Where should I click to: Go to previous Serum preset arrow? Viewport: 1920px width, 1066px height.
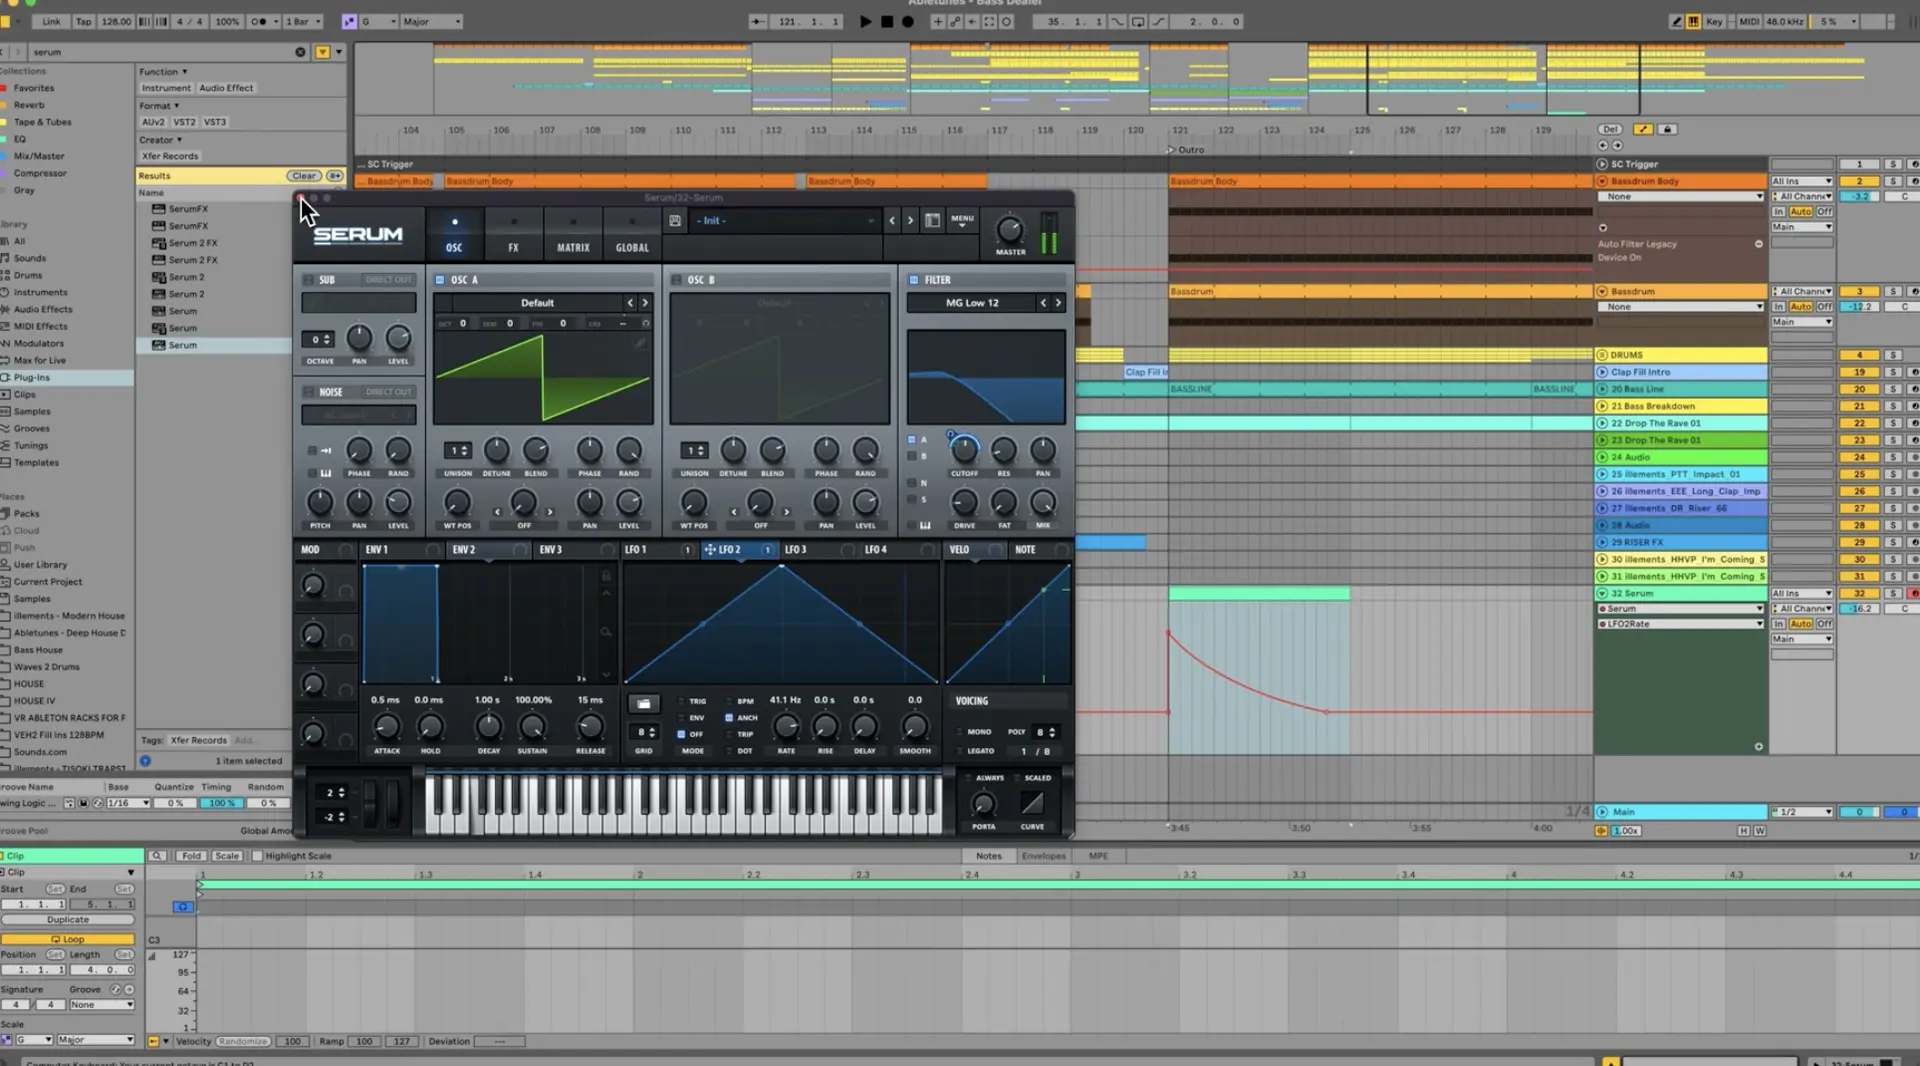pos(892,220)
